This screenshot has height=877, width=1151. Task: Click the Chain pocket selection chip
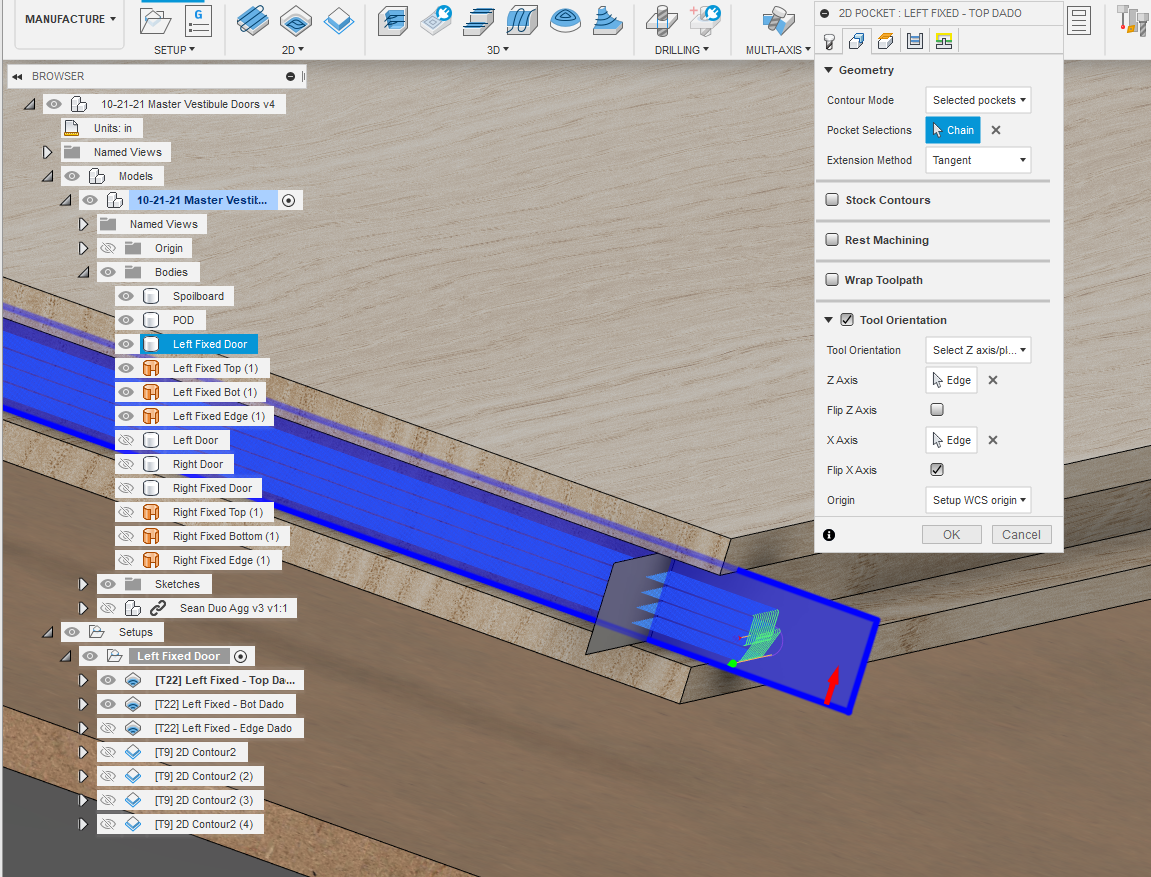click(x=952, y=129)
